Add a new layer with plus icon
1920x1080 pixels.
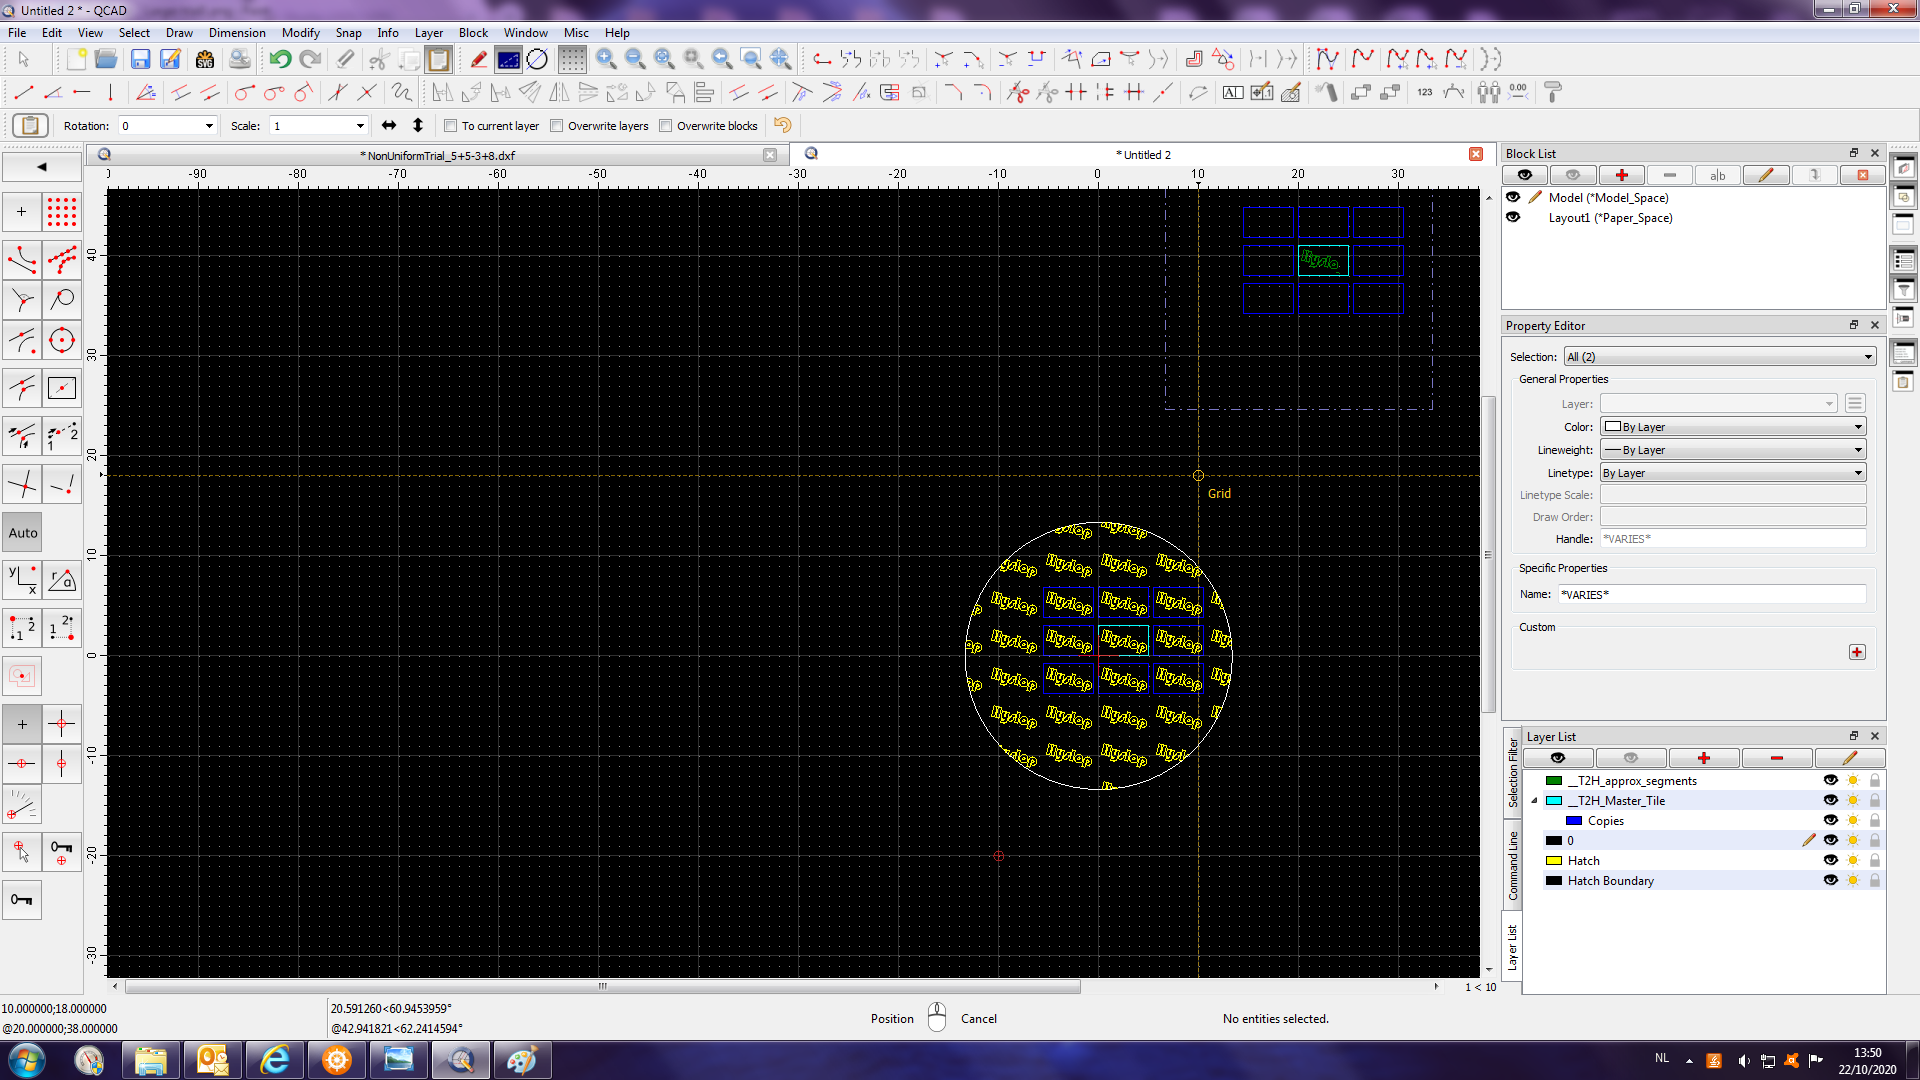point(1703,758)
